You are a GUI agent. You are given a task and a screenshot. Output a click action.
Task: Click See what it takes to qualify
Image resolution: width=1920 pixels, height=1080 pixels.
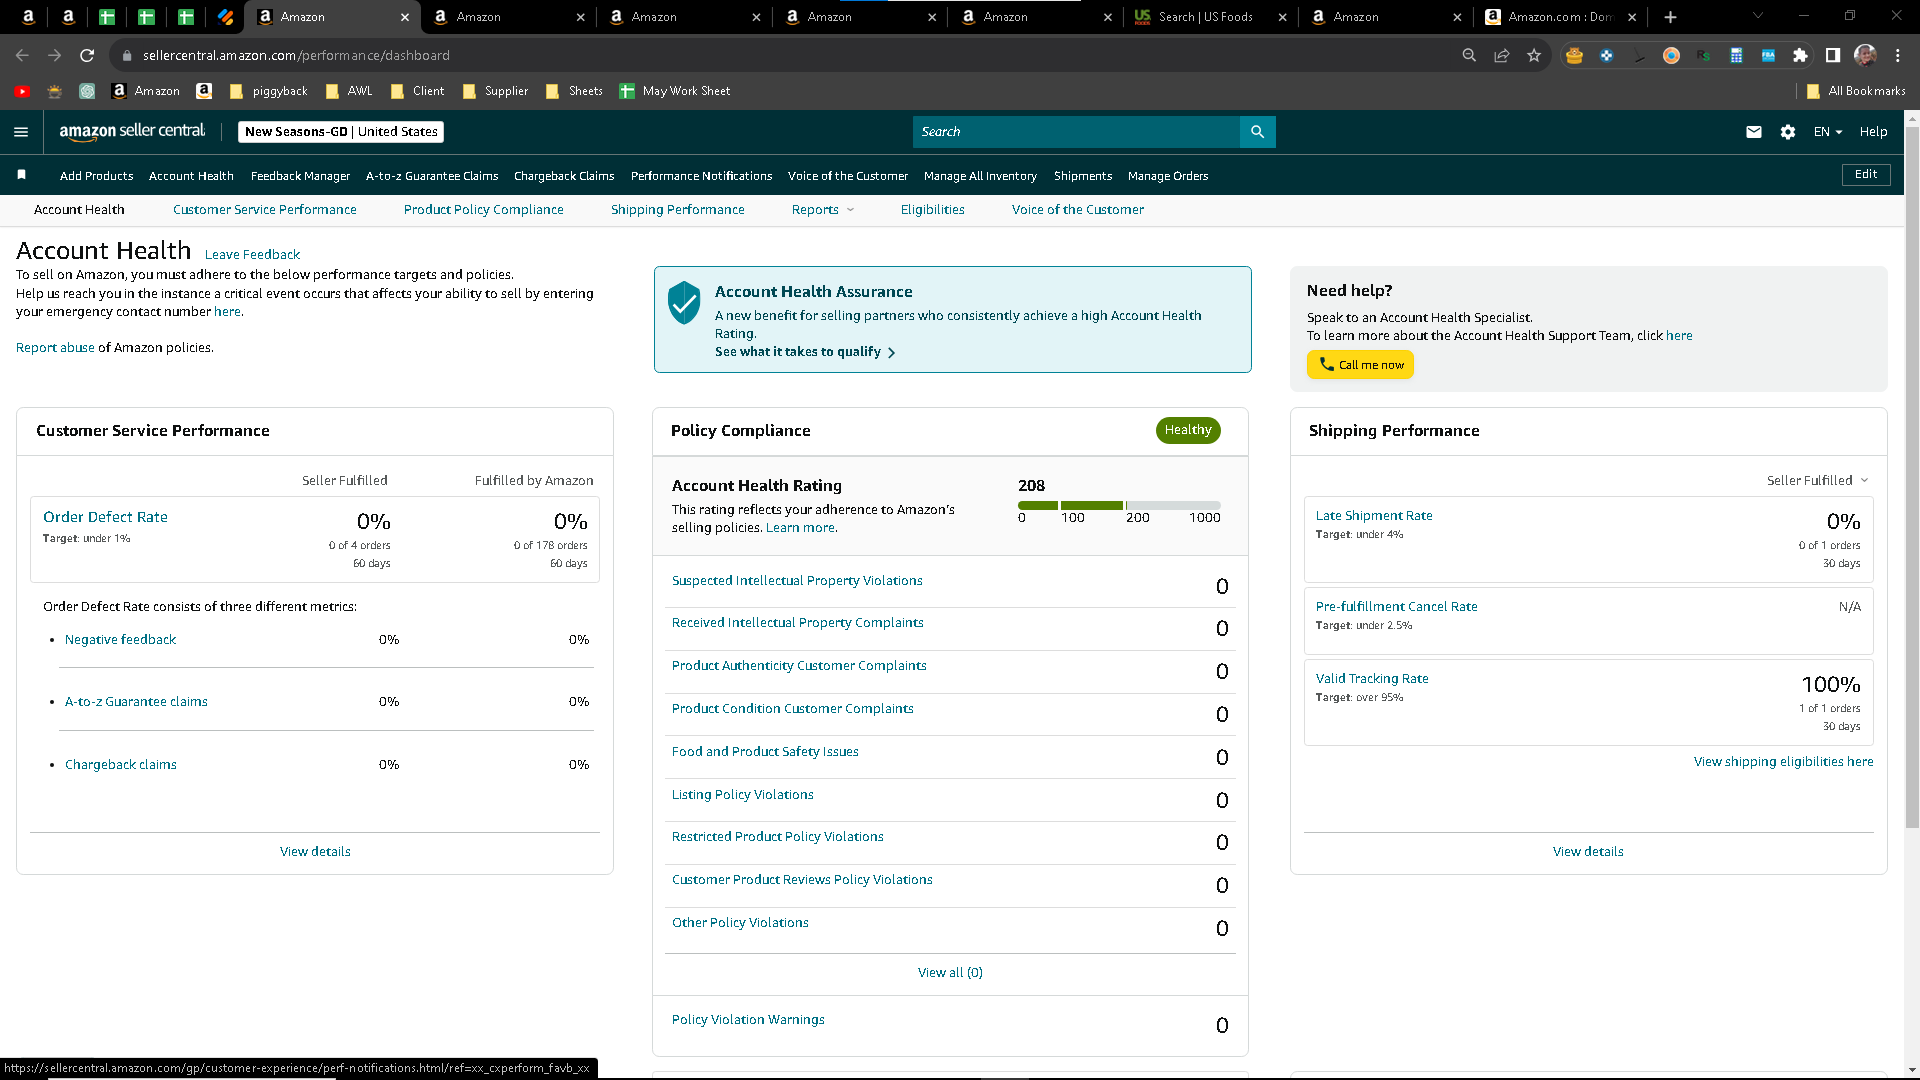click(805, 352)
